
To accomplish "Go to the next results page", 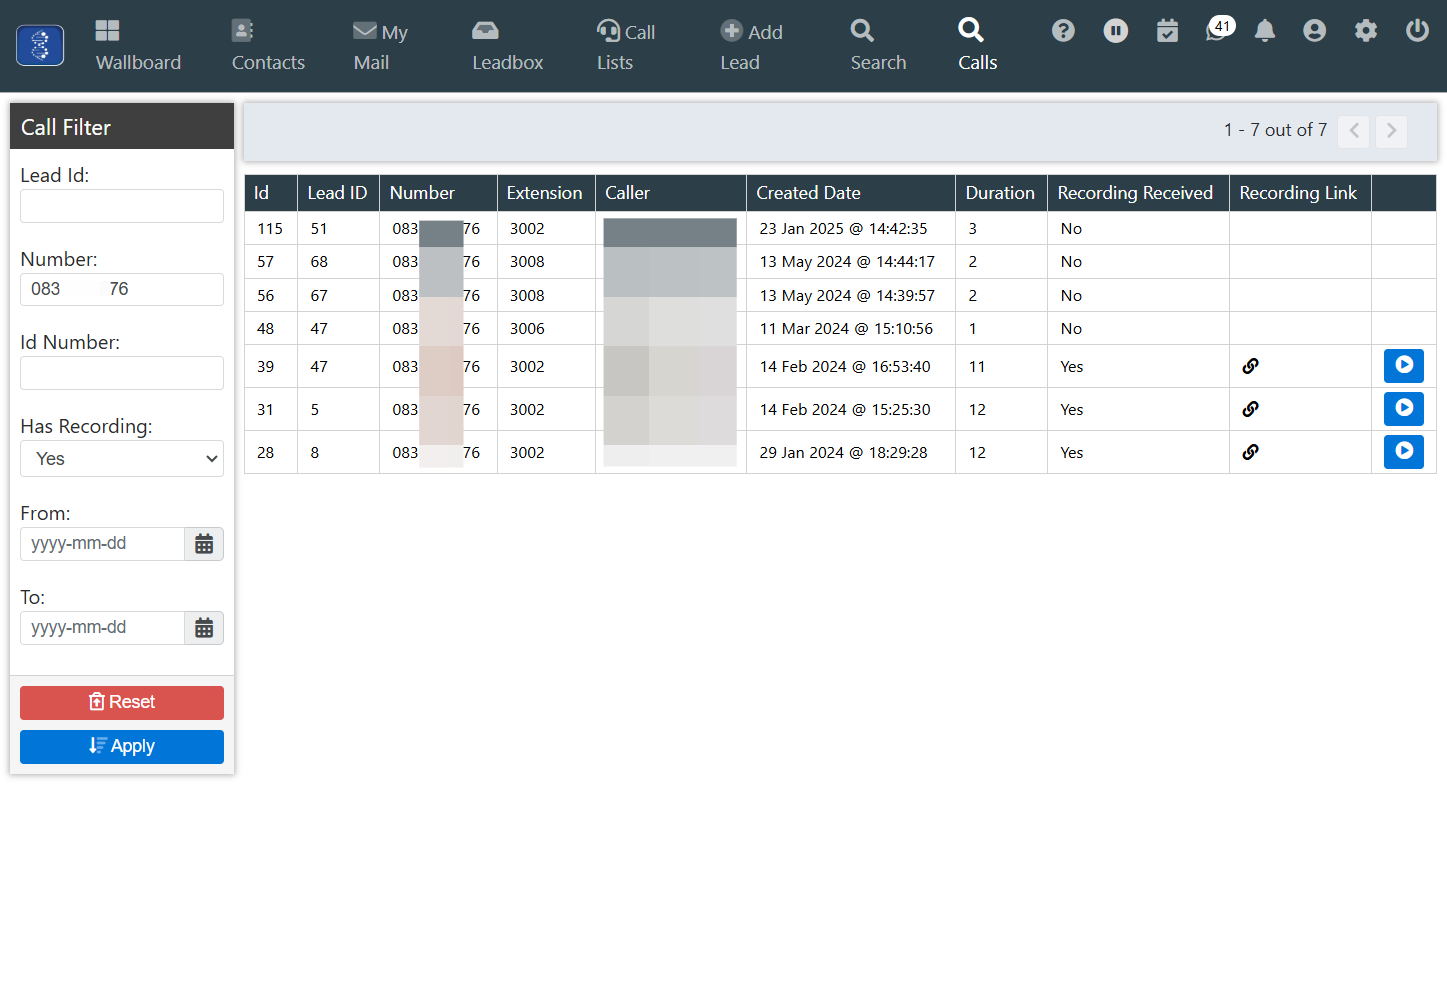I will [x=1391, y=131].
